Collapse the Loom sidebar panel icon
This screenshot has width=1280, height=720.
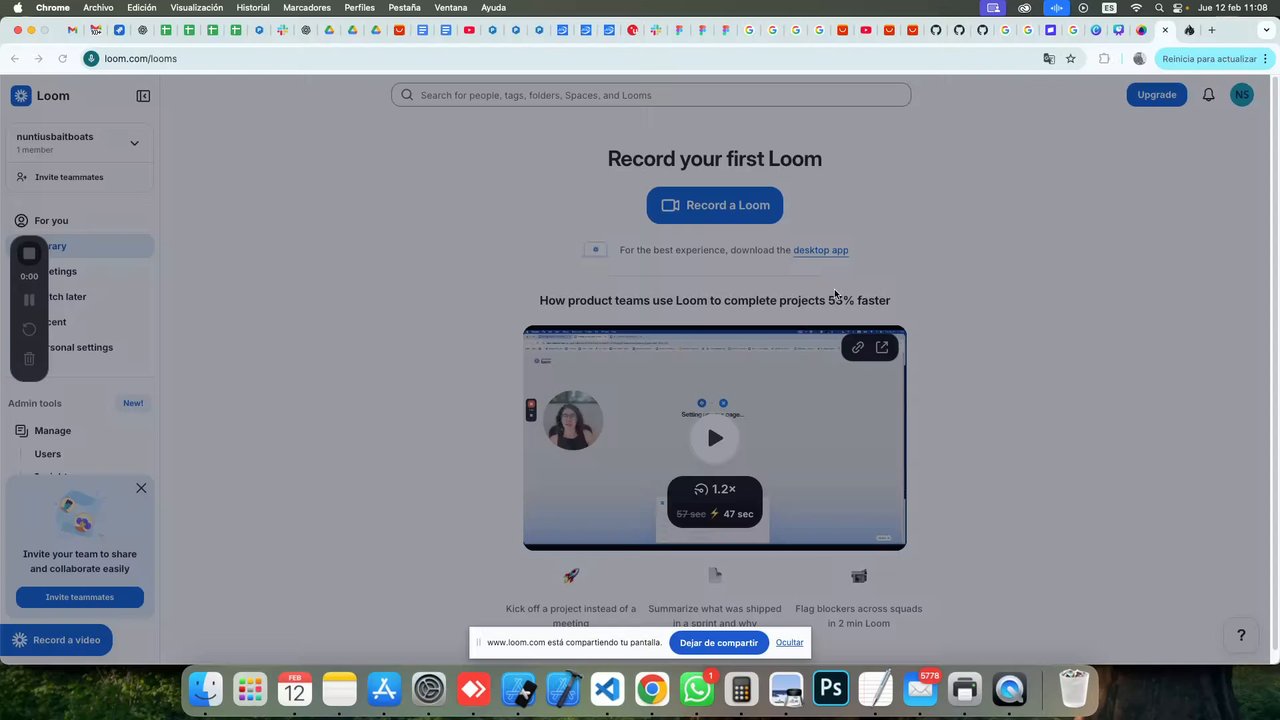tap(143, 96)
